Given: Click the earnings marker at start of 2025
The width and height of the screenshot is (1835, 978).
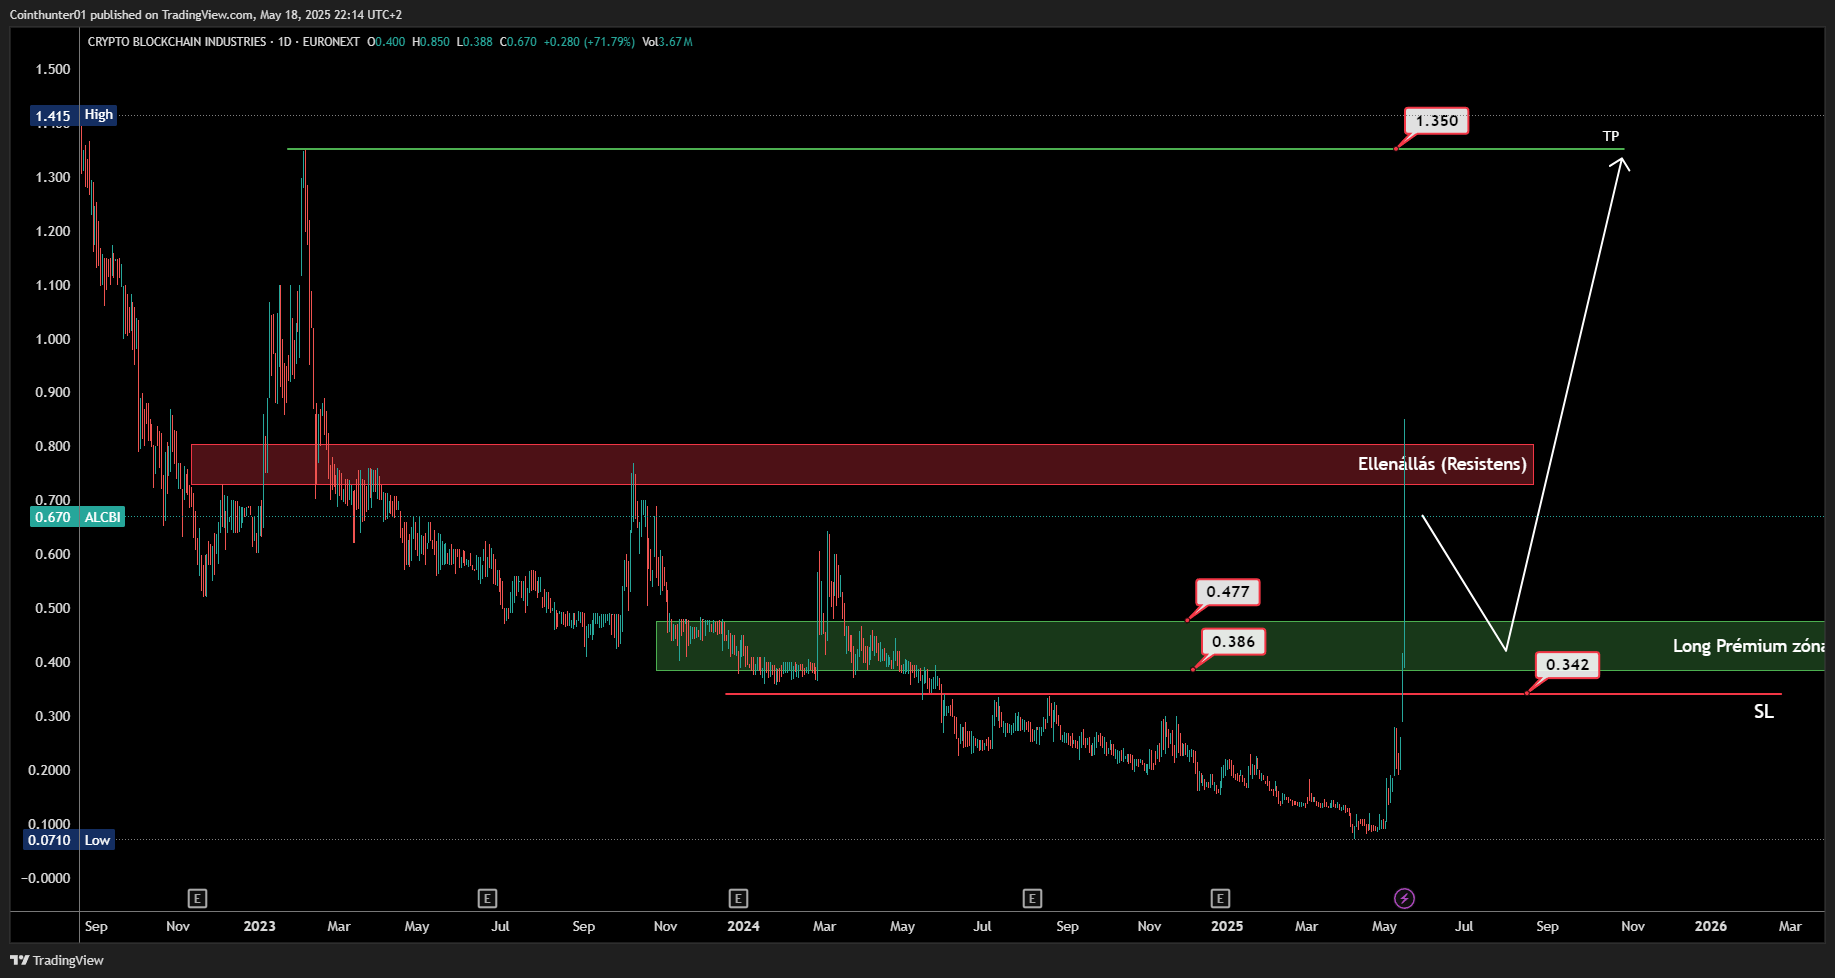Looking at the screenshot, I should click(1219, 898).
